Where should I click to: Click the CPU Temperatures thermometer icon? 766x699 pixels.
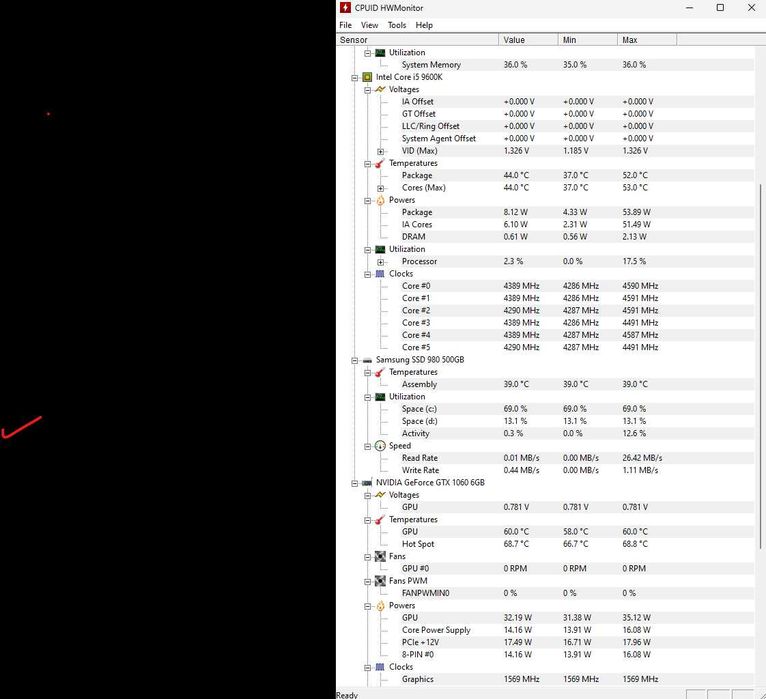(x=380, y=163)
